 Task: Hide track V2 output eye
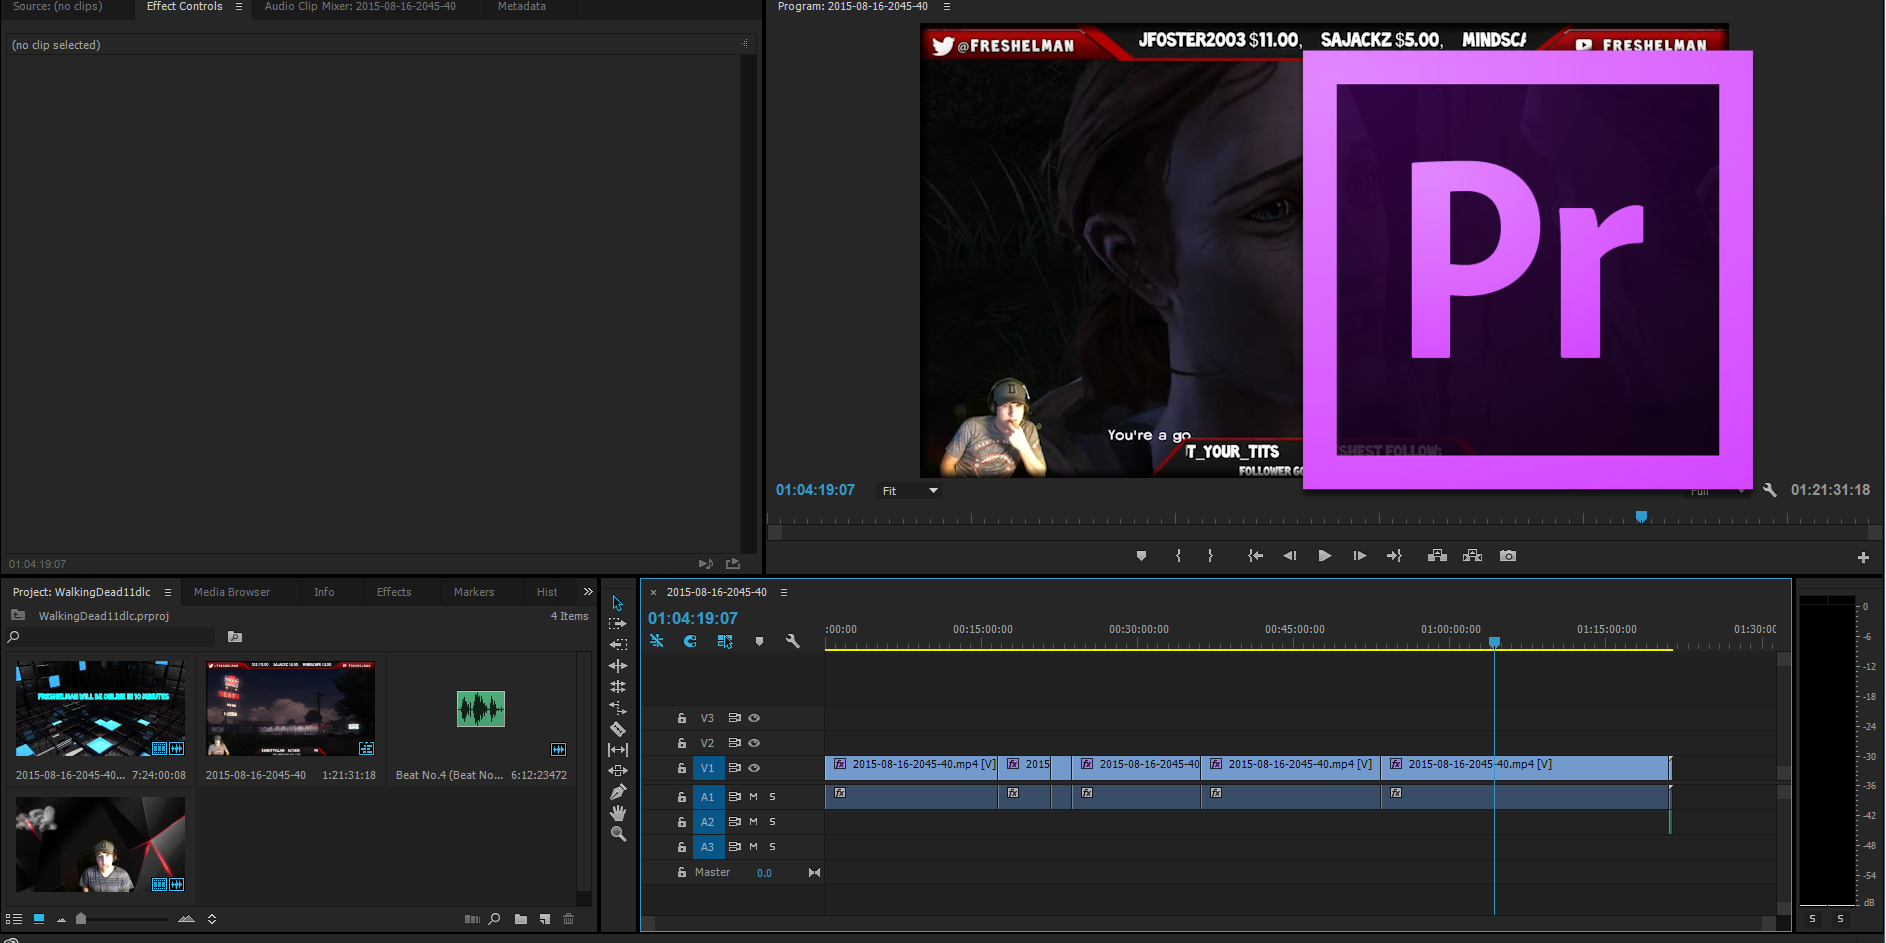tap(754, 743)
